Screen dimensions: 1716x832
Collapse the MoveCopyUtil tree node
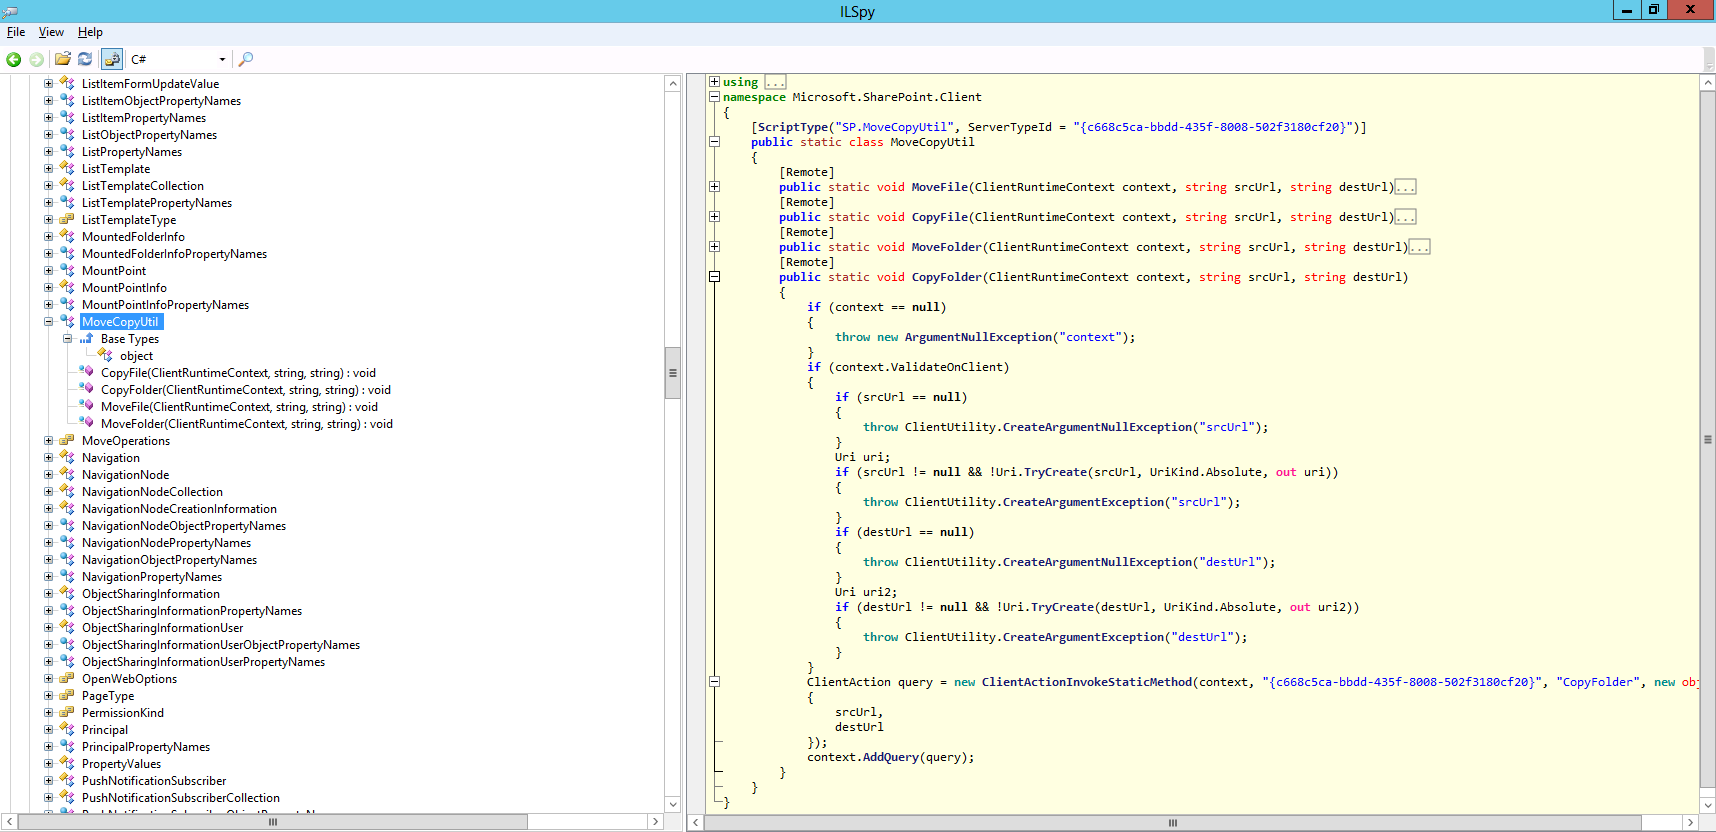pyautogui.click(x=48, y=322)
